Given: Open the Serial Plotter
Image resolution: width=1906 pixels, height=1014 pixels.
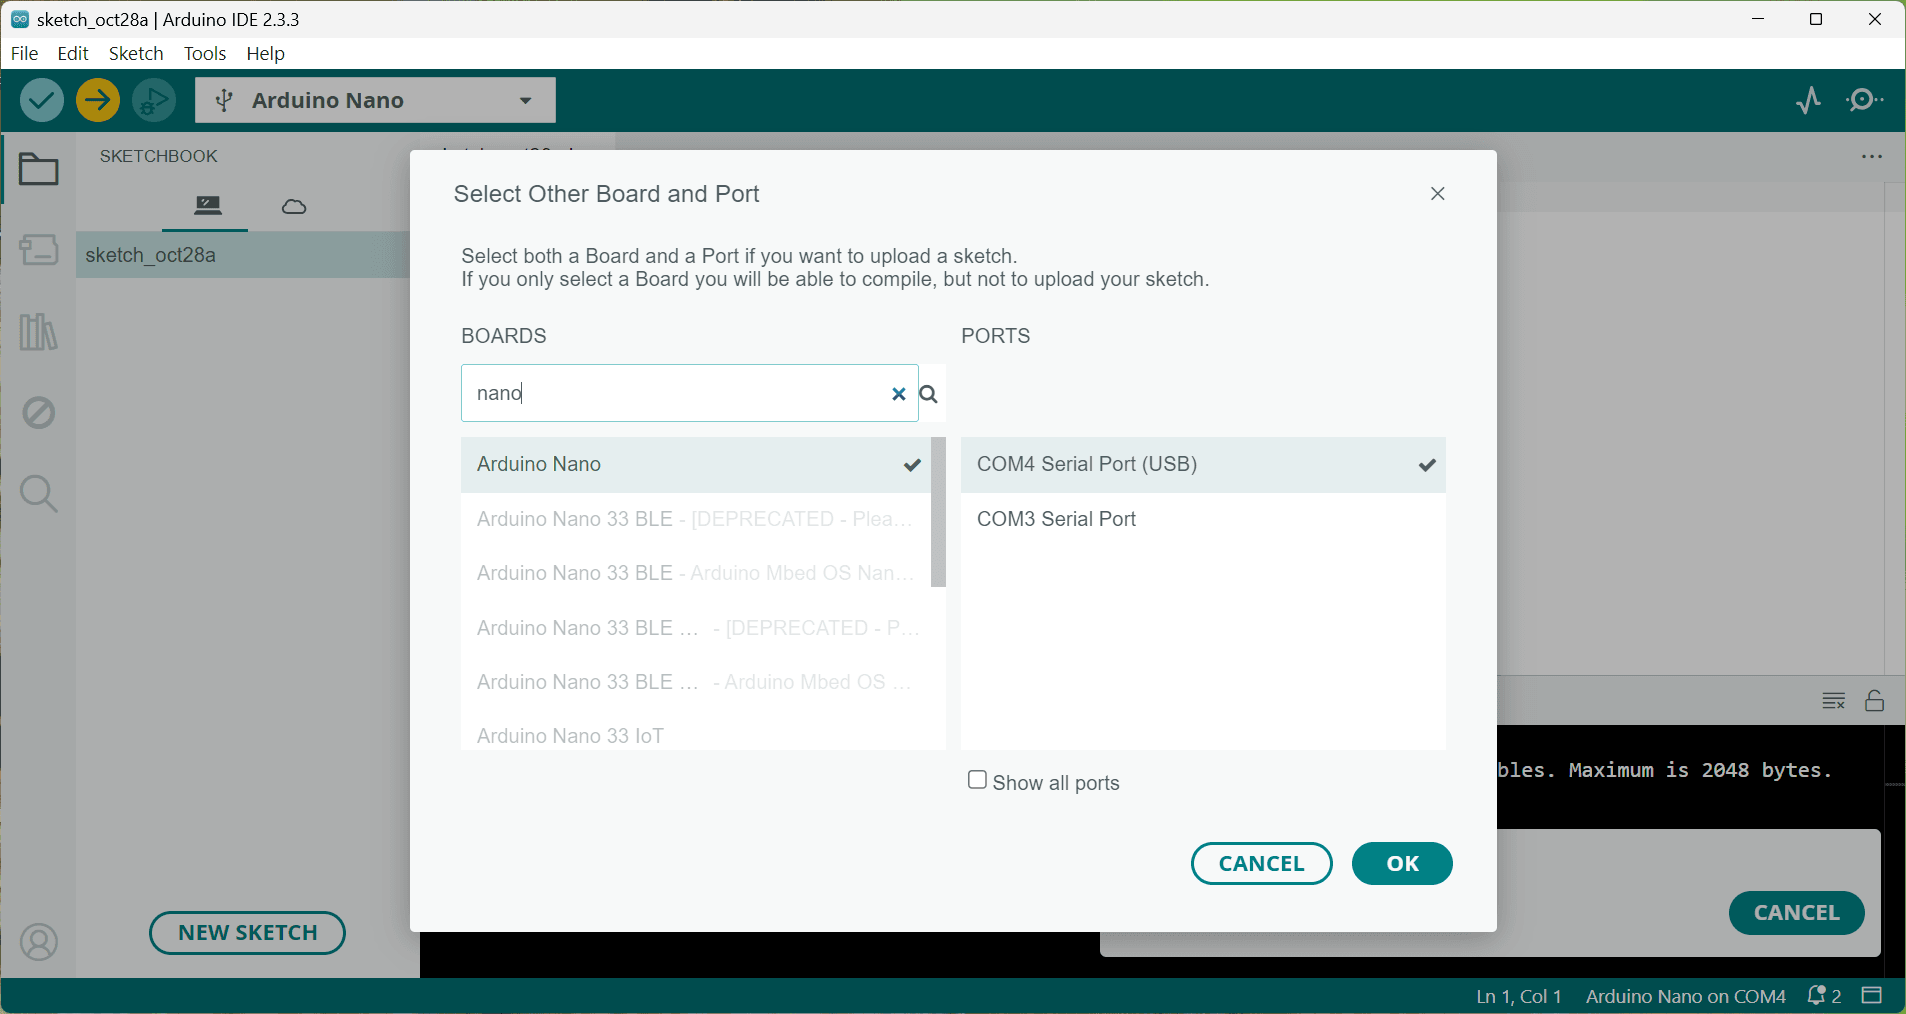Looking at the screenshot, I should pyautogui.click(x=1808, y=100).
